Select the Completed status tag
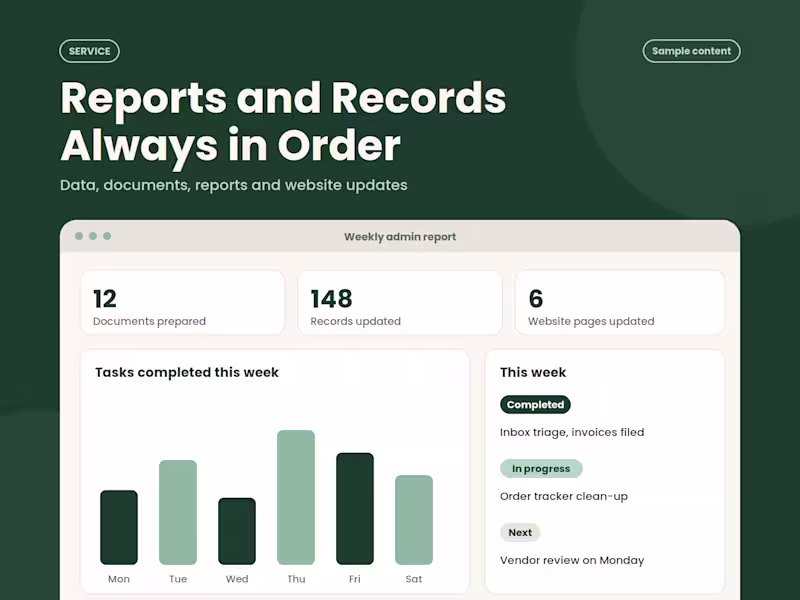 click(x=535, y=405)
